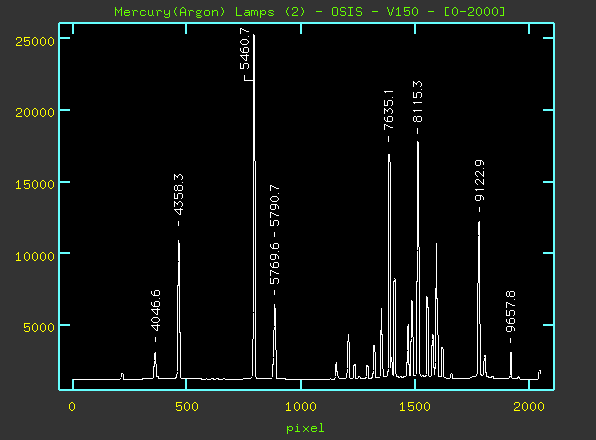The height and width of the screenshot is (440, 596).
Task: Click the x-axis value 1500
Action: point(415,407)
